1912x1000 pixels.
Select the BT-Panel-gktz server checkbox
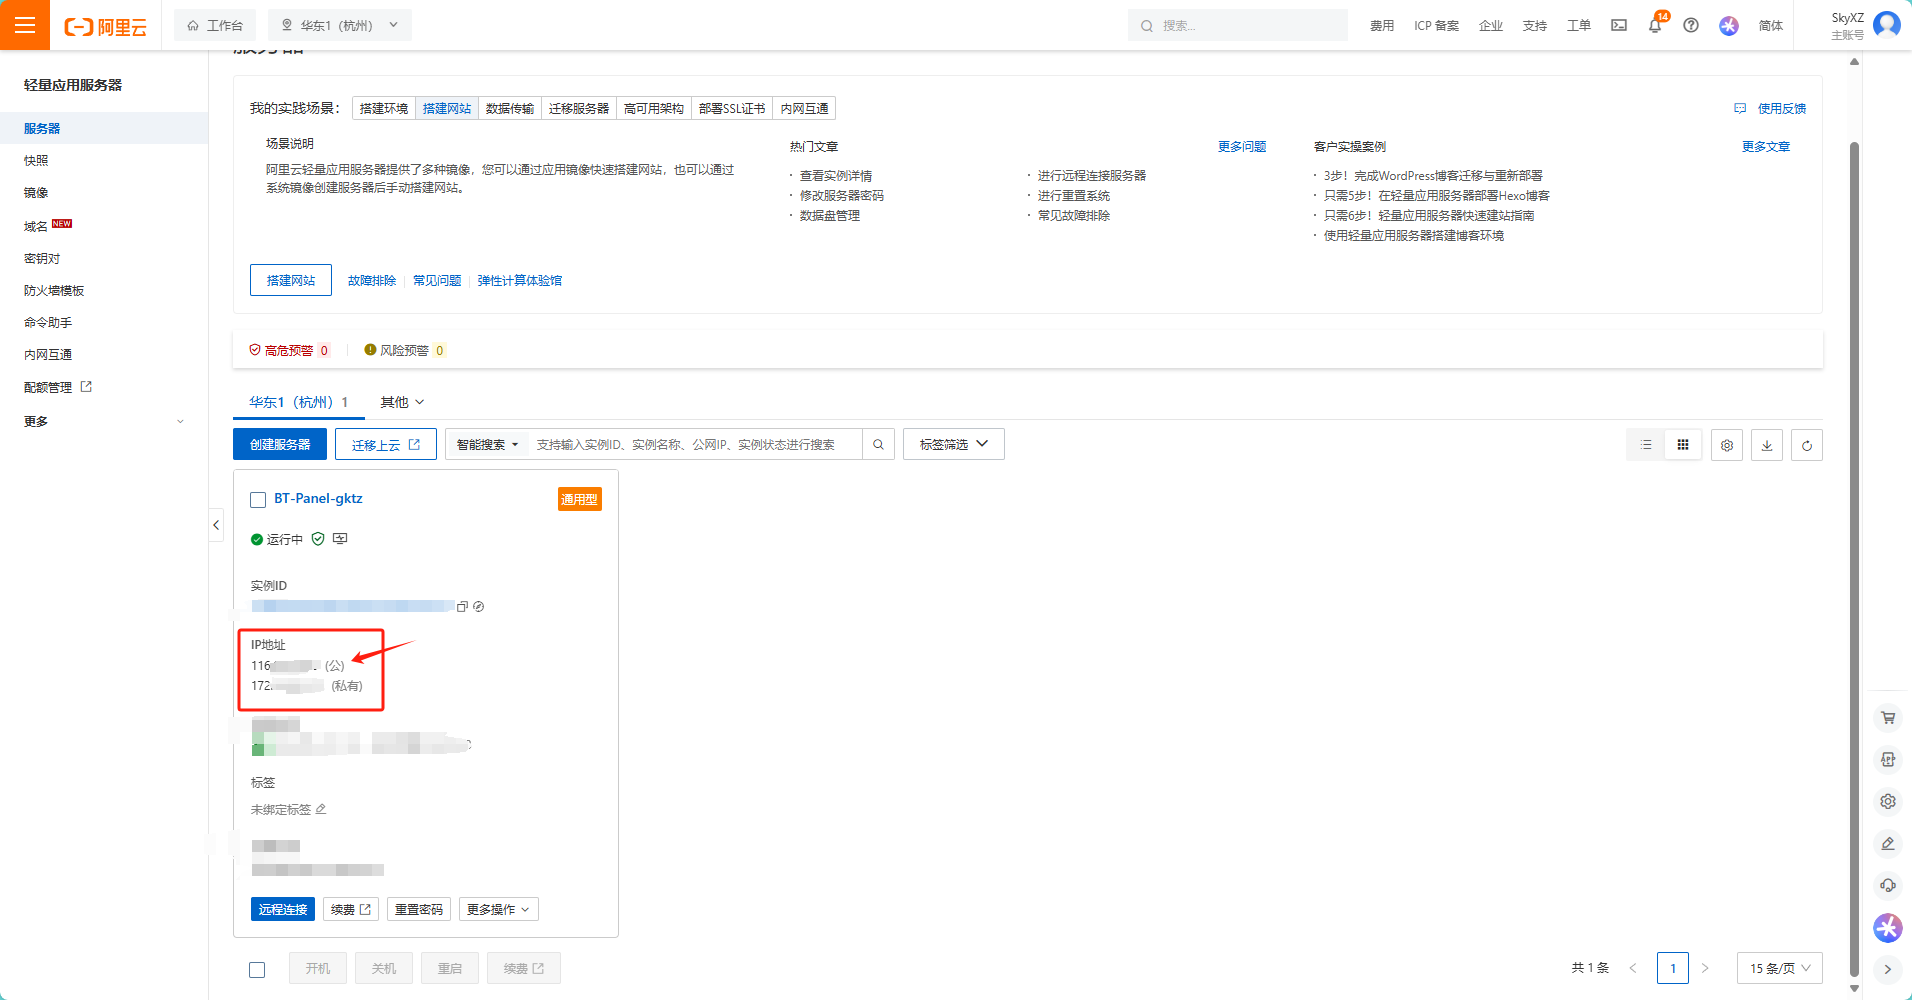258,500
